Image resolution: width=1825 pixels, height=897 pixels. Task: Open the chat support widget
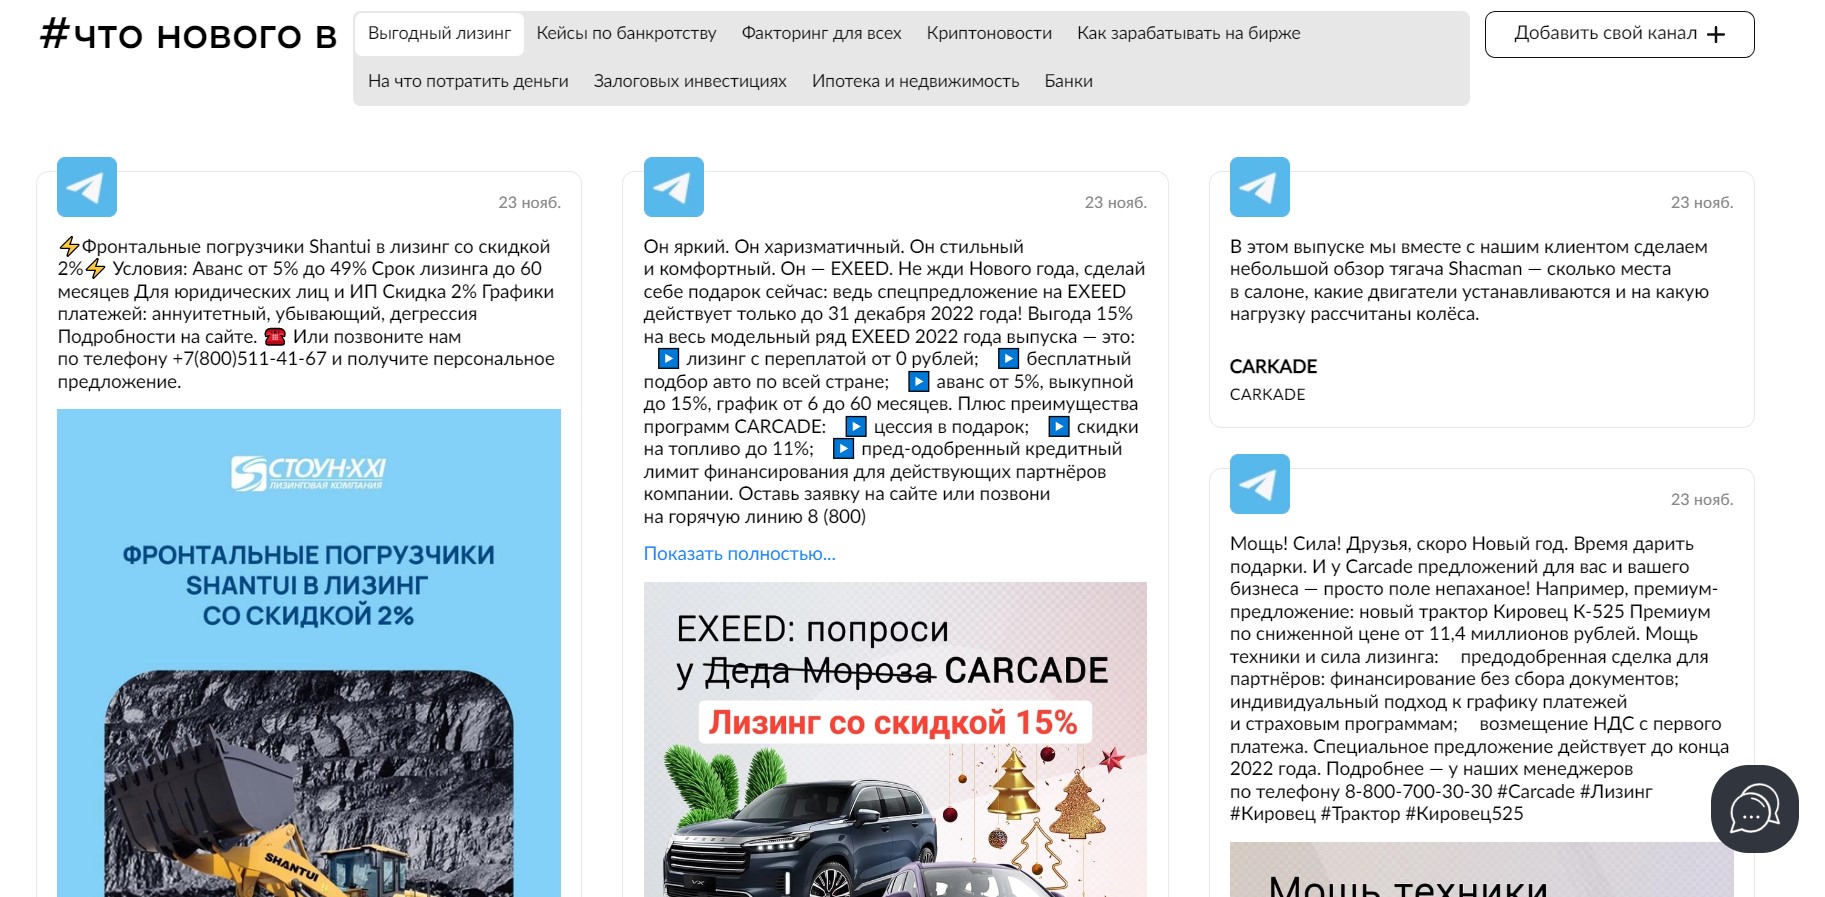point(1754,809)
